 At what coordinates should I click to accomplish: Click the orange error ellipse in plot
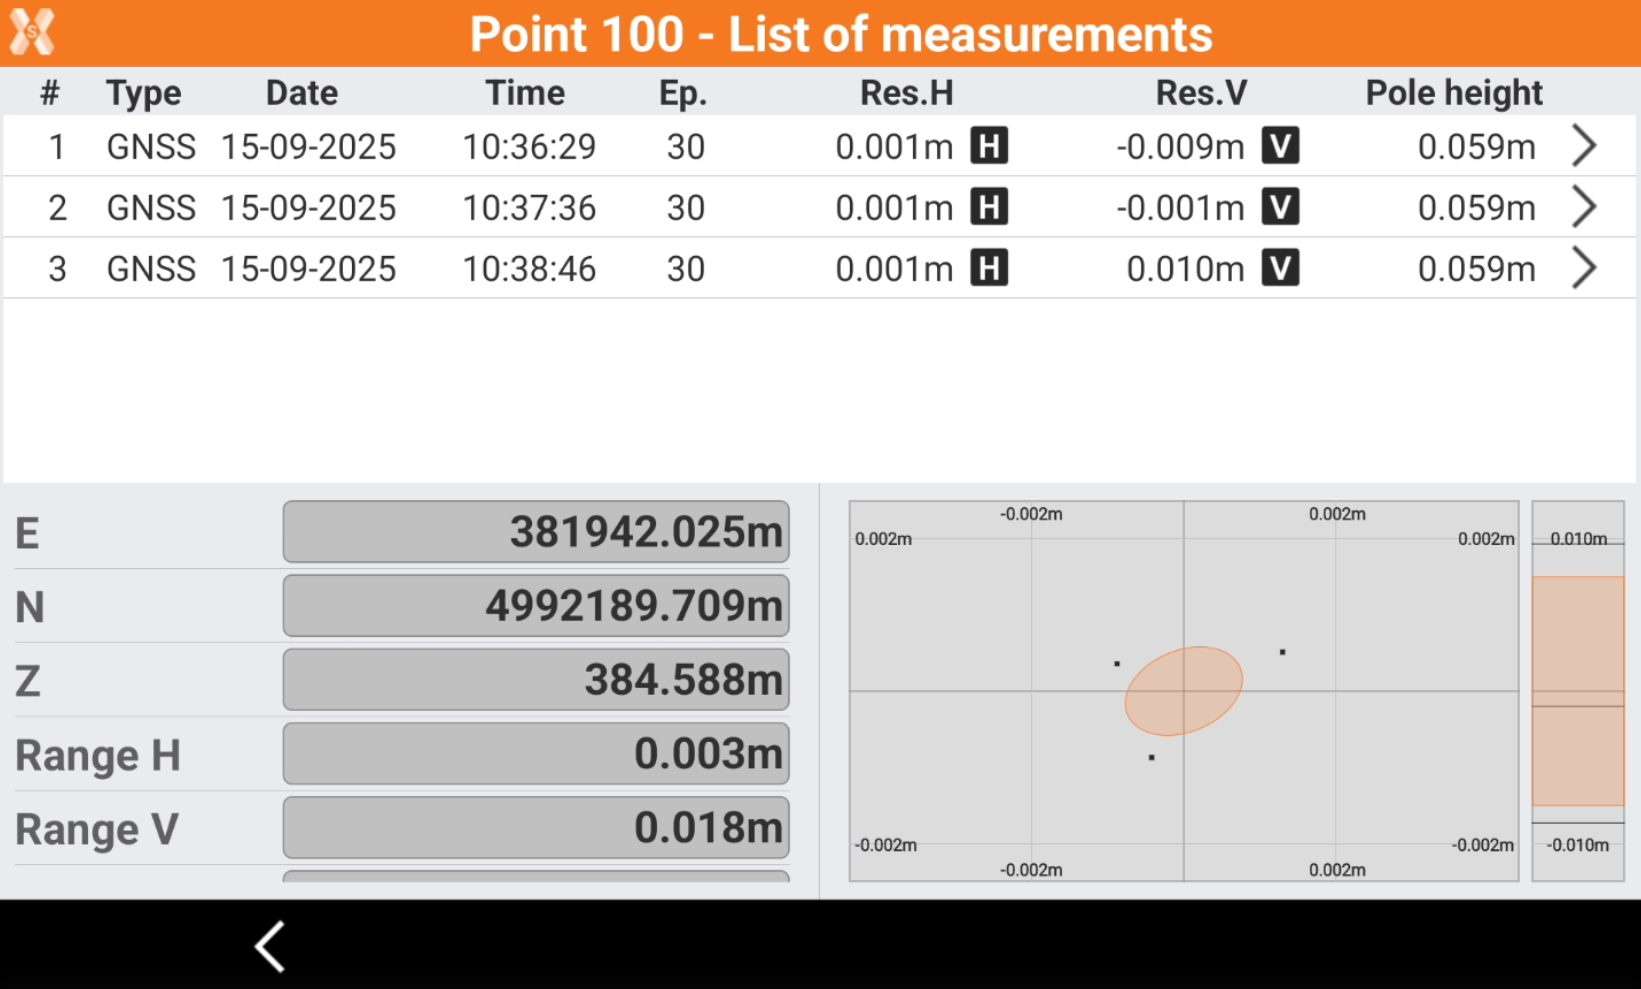click(1183, 691)
